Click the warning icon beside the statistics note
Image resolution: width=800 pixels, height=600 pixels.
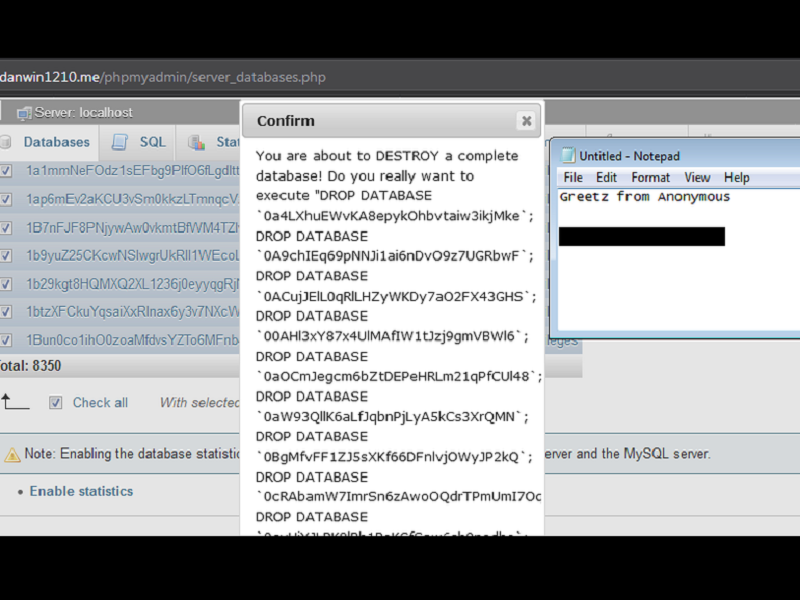[x=12, y=454]
